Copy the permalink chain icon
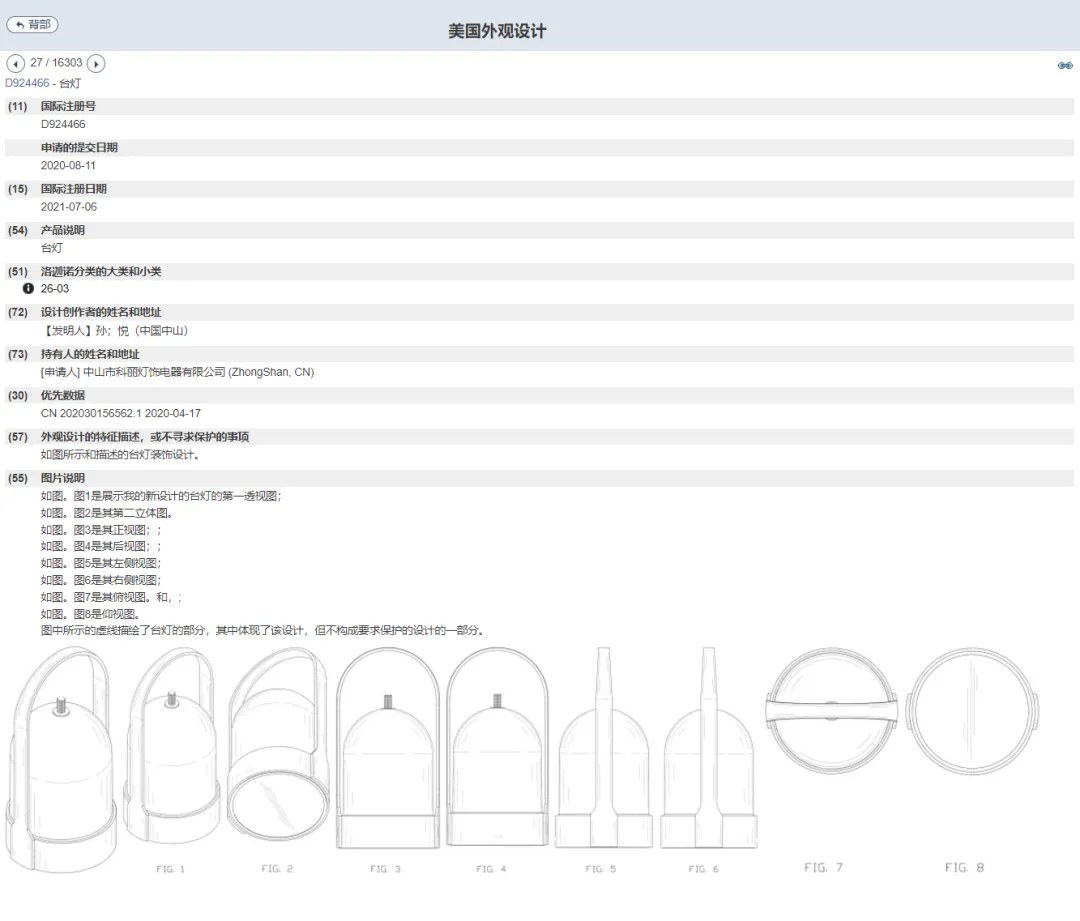Viewport: 1080px width, 921px height. click(x=1065, y=65)
